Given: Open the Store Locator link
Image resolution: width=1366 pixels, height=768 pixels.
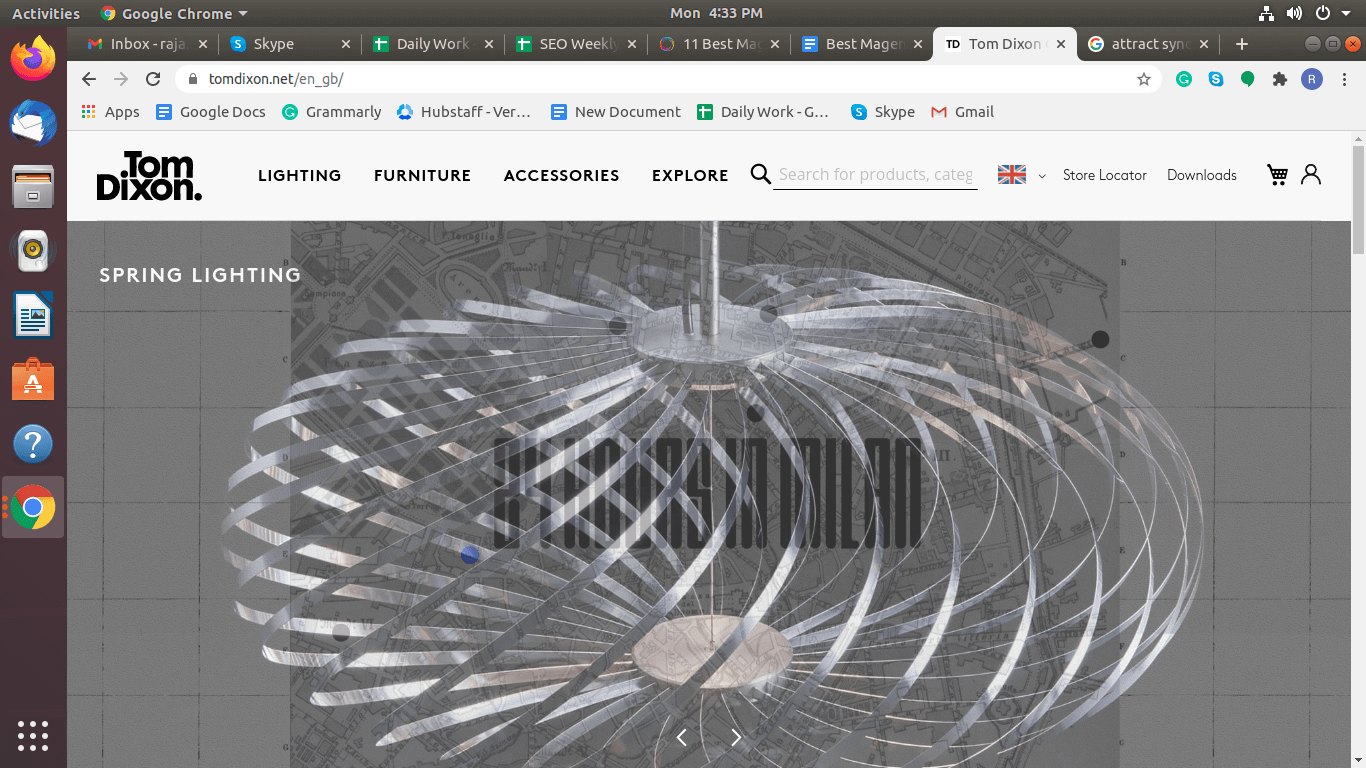Looking at the screenshot, I should coord(1105,175).
